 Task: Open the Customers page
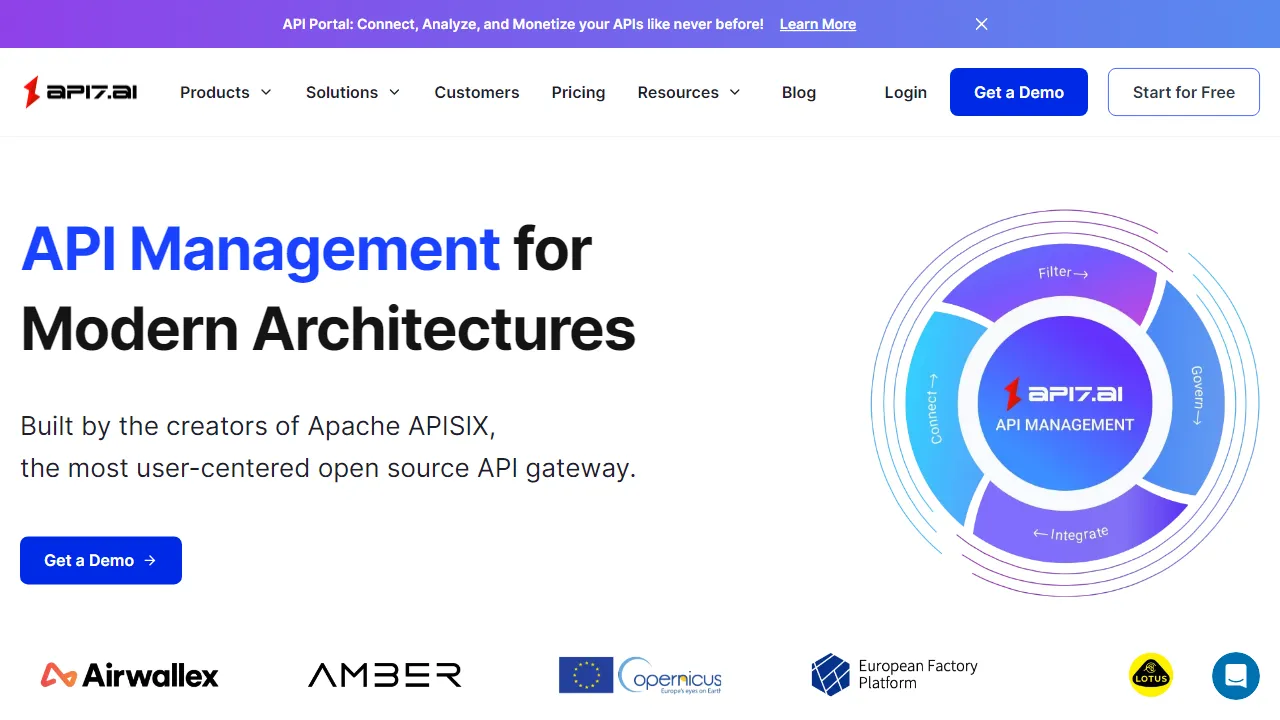[x=477, y=92]
